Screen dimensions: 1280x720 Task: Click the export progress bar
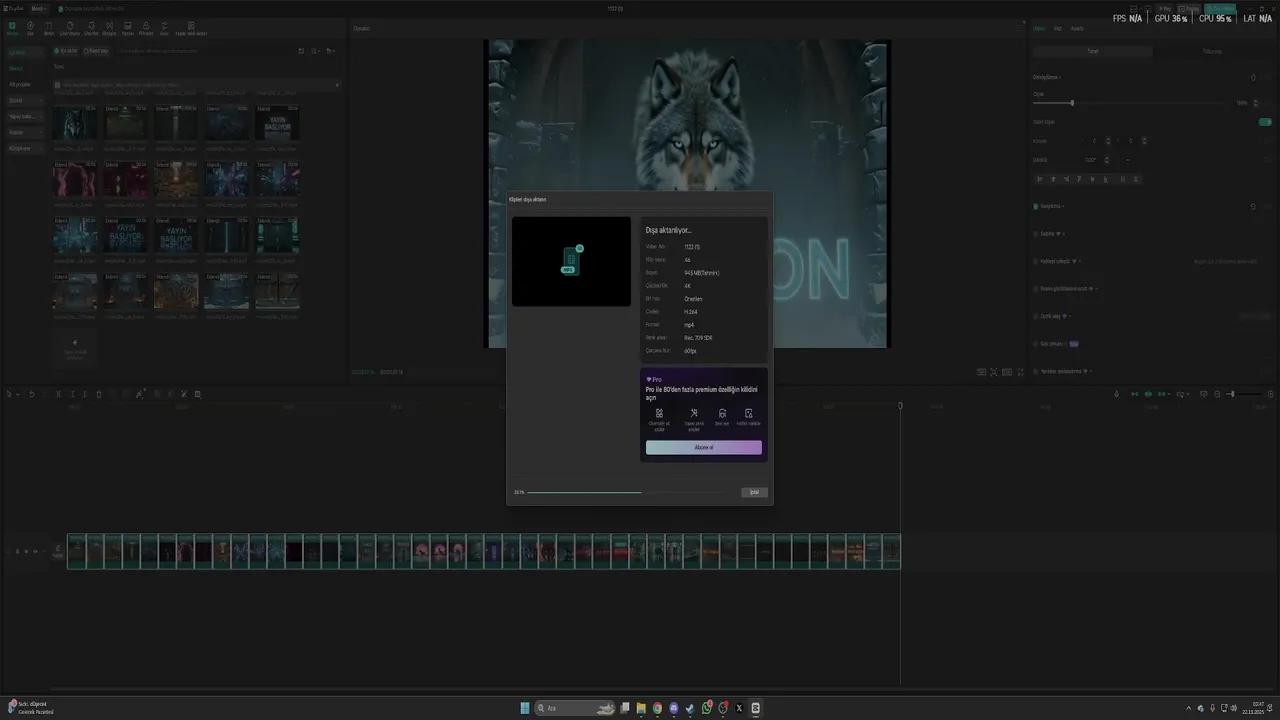click(626, 492)
